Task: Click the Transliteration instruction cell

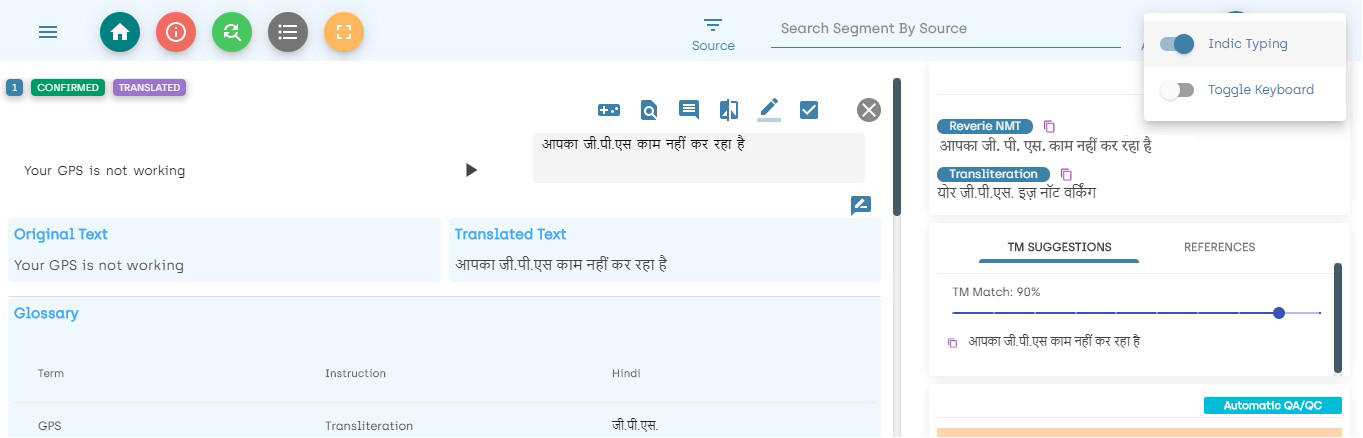Action: (369, 426)
